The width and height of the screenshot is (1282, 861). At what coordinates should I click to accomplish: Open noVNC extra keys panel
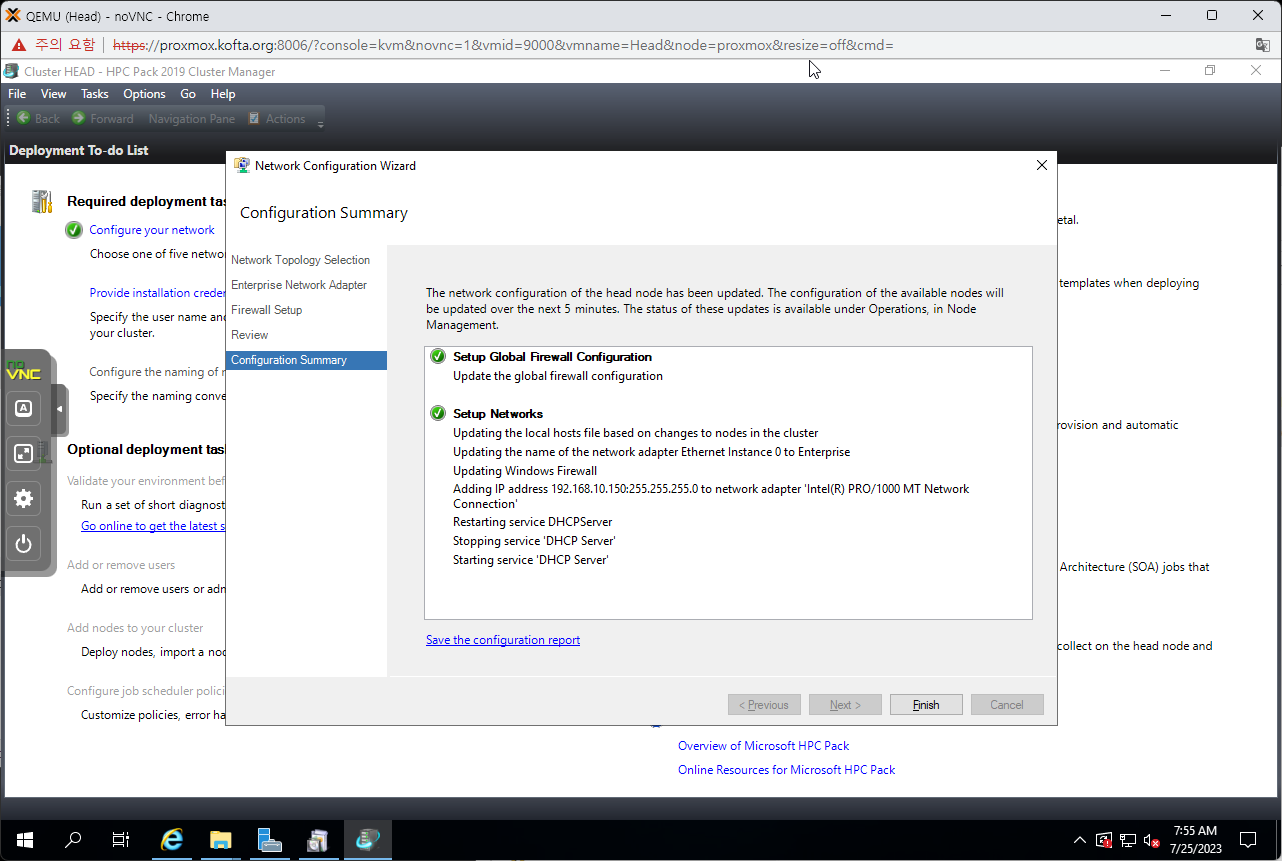click(24, 408)
